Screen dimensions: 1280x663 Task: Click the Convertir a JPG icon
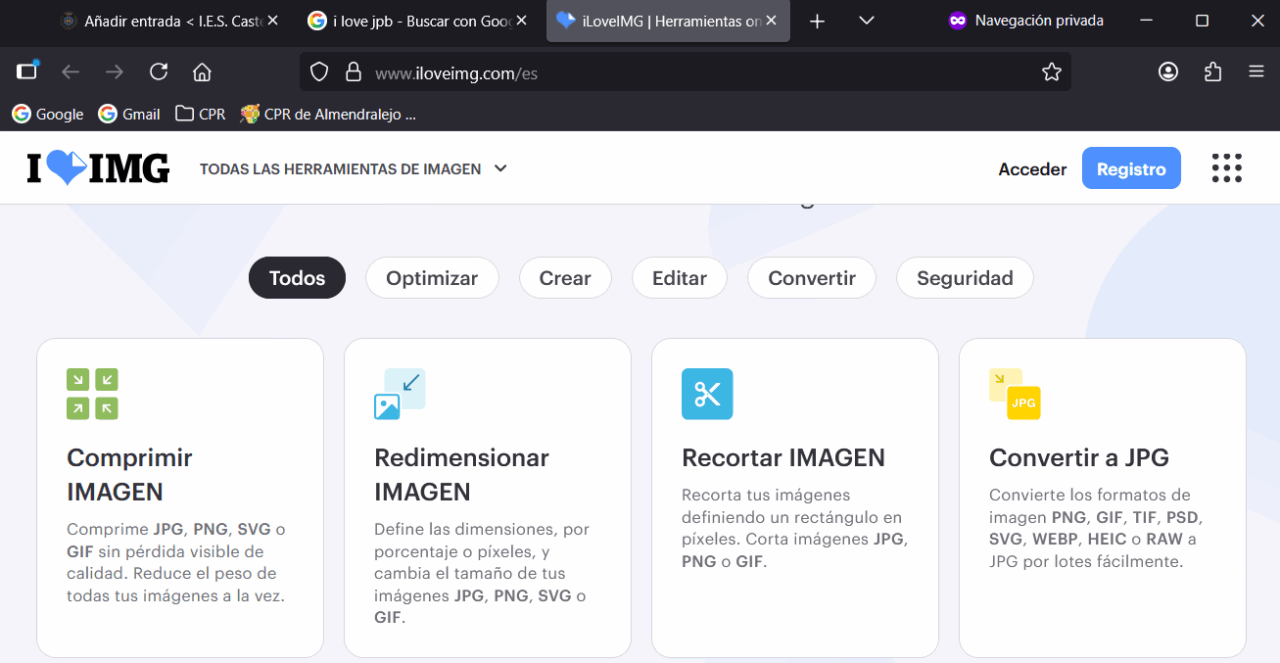pos(1014,394)
